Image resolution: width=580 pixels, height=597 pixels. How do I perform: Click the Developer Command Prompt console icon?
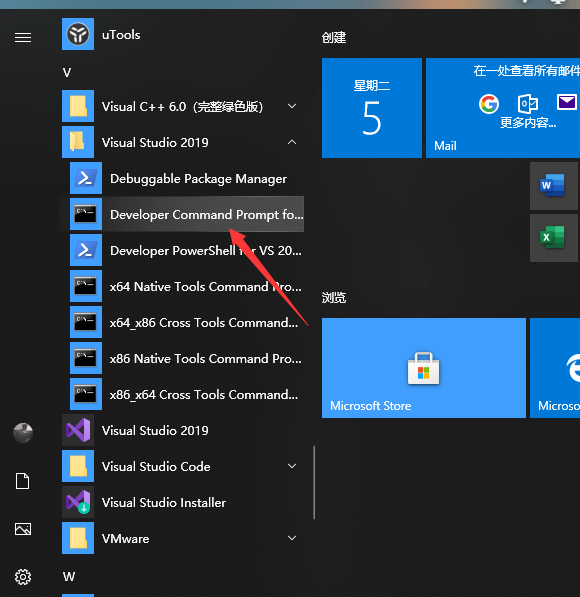(86, 214)
